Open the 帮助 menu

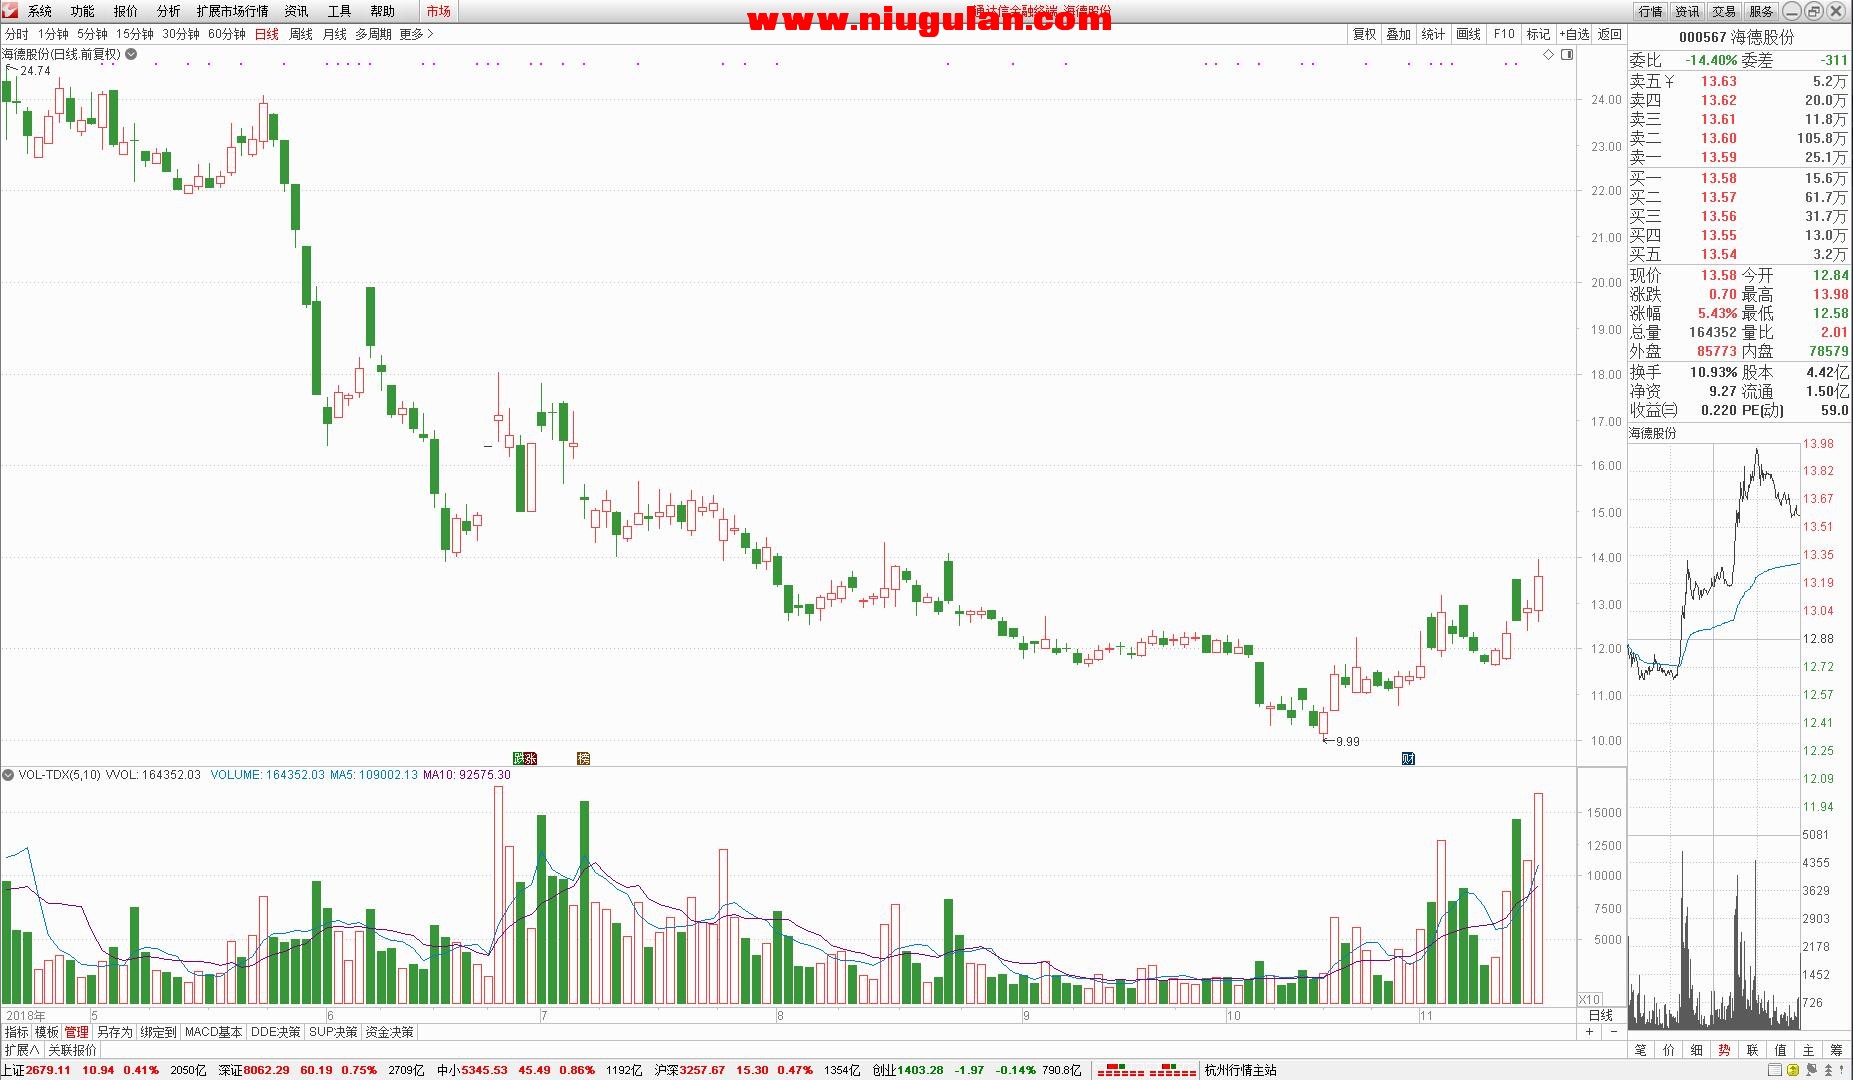[383, 11]
